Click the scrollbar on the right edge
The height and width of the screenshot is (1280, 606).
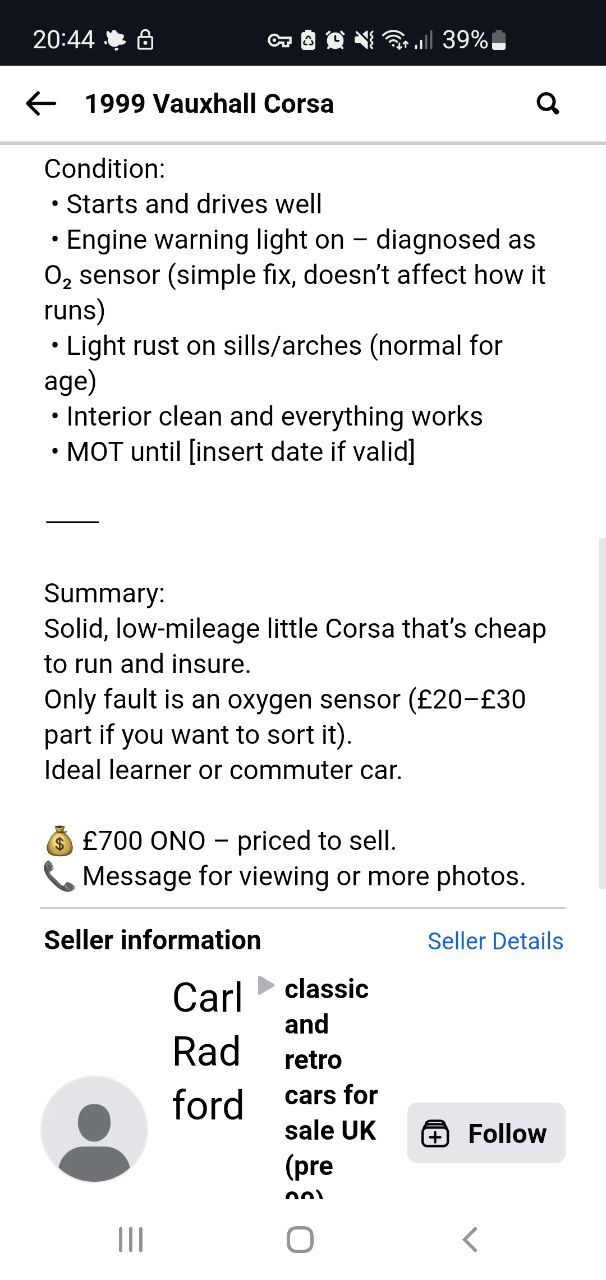[x=601, y=710]
